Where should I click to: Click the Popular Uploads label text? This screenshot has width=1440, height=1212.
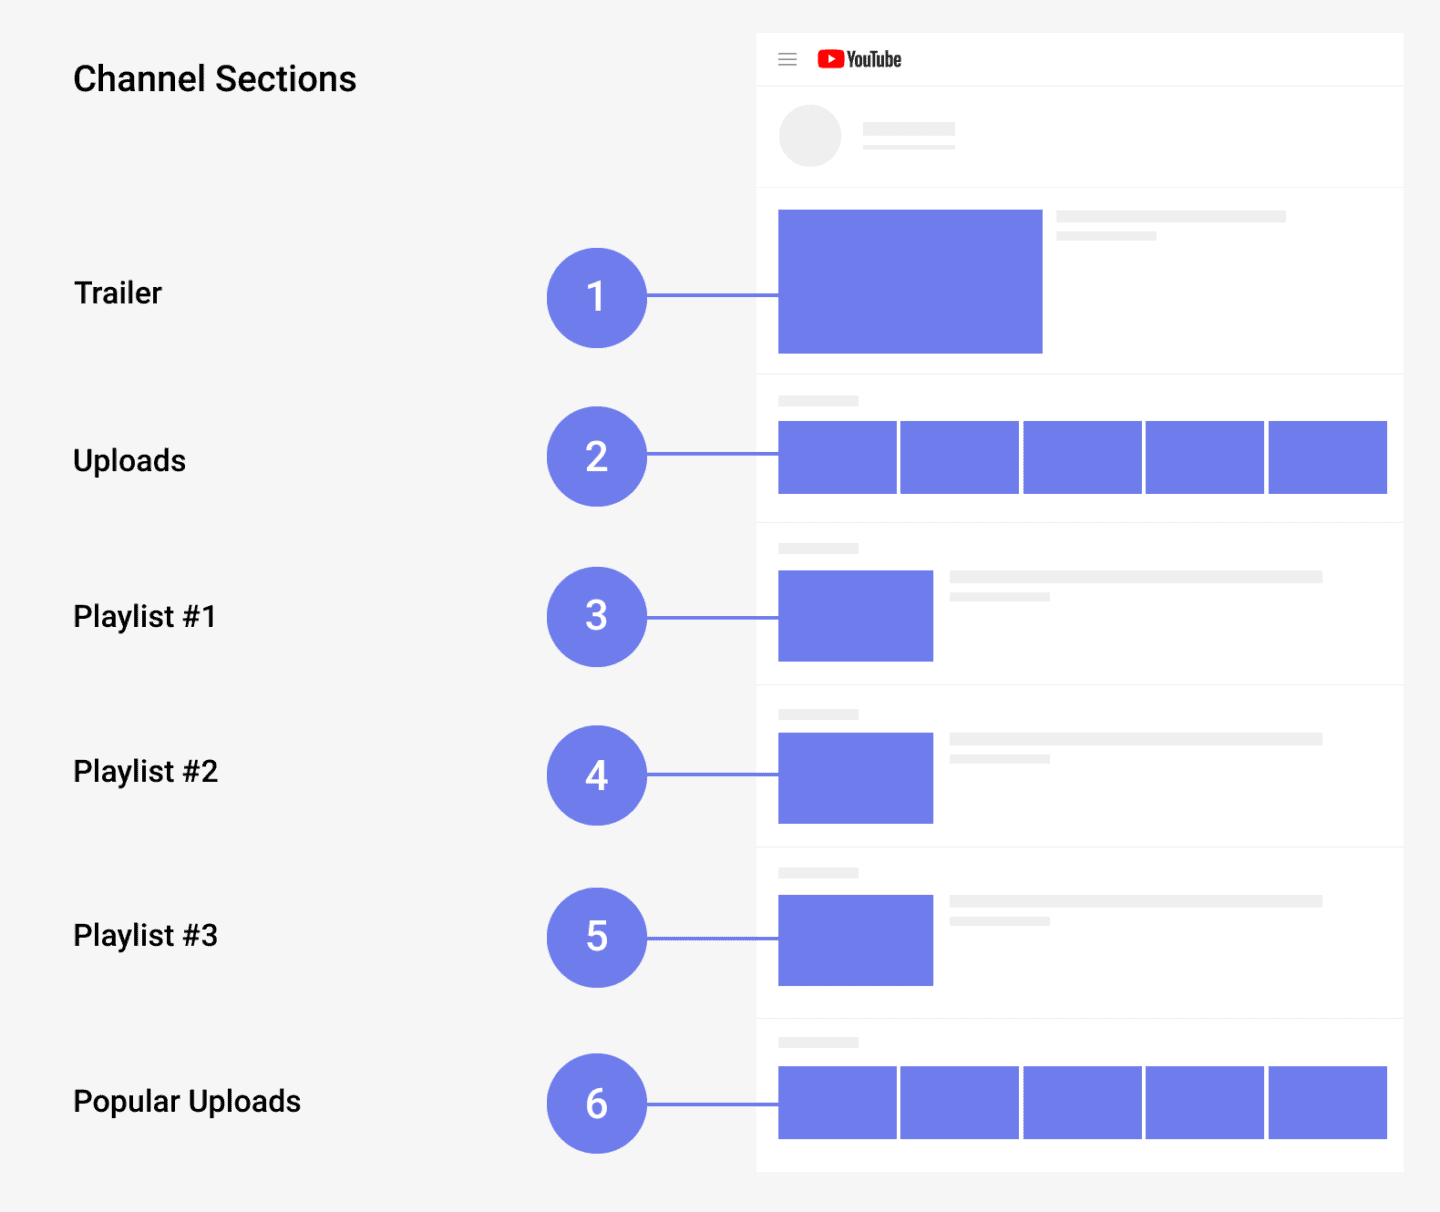(x=187, y=1101)
